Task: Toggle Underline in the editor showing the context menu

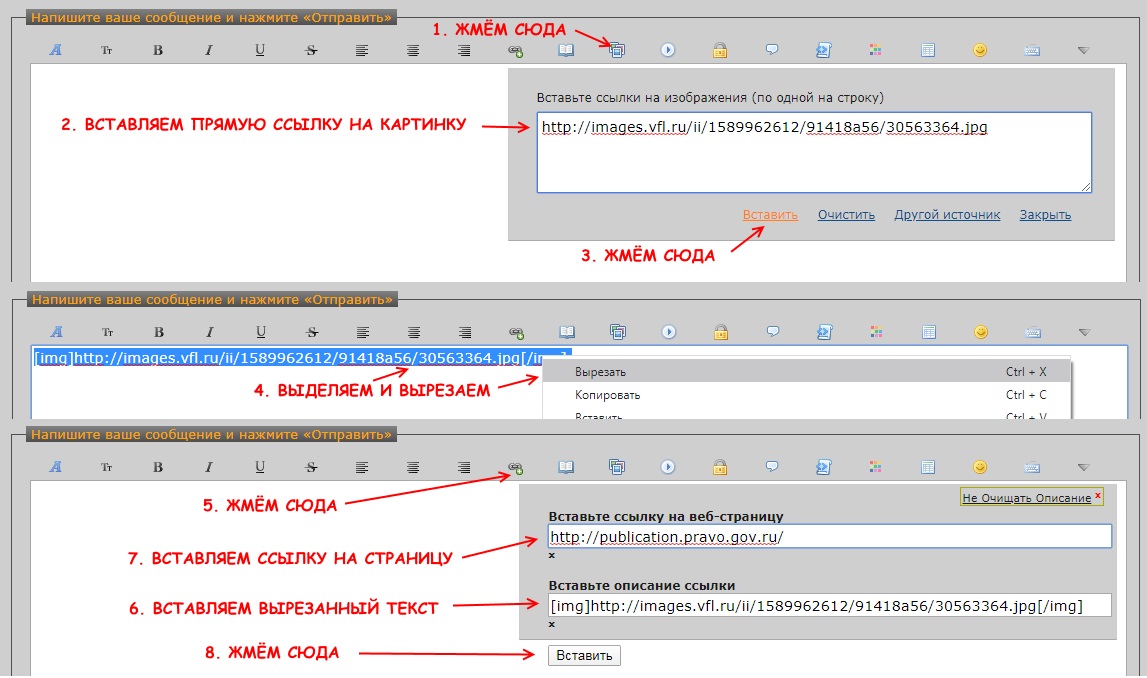Action: [260, 332]
